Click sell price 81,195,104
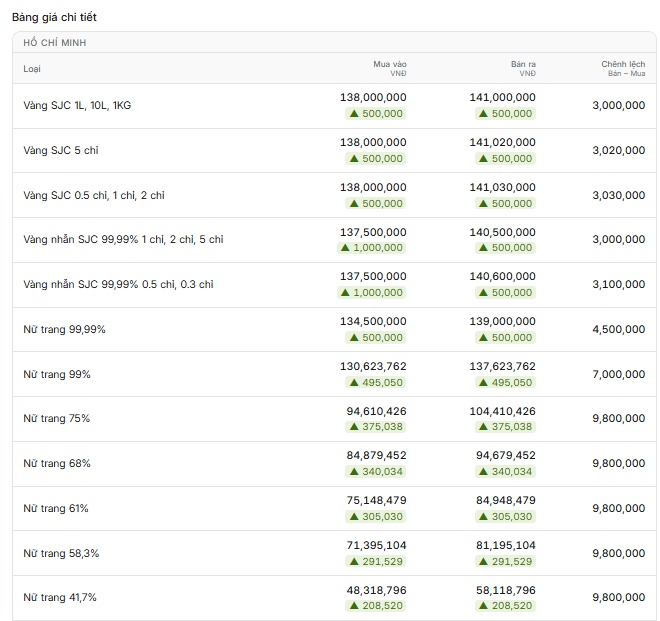Image resolution: width=660 pixels, height=621 pixels. tap(506, 546)
